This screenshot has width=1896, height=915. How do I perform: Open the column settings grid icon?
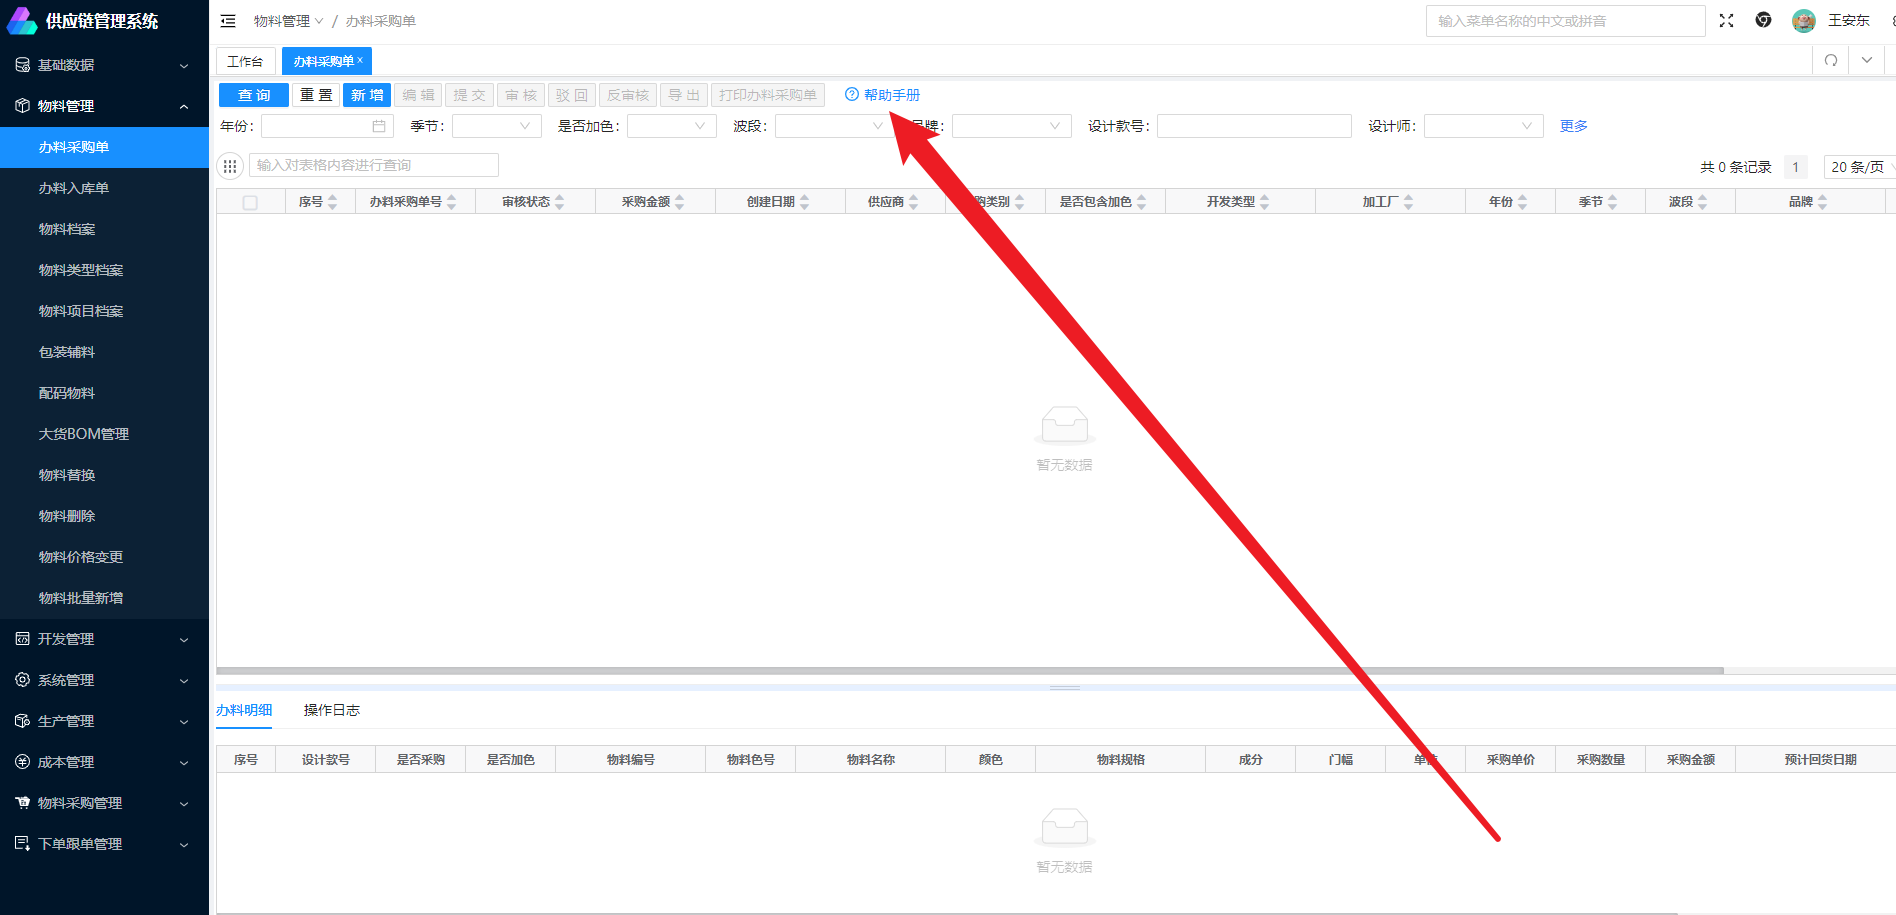click(230, 166)
